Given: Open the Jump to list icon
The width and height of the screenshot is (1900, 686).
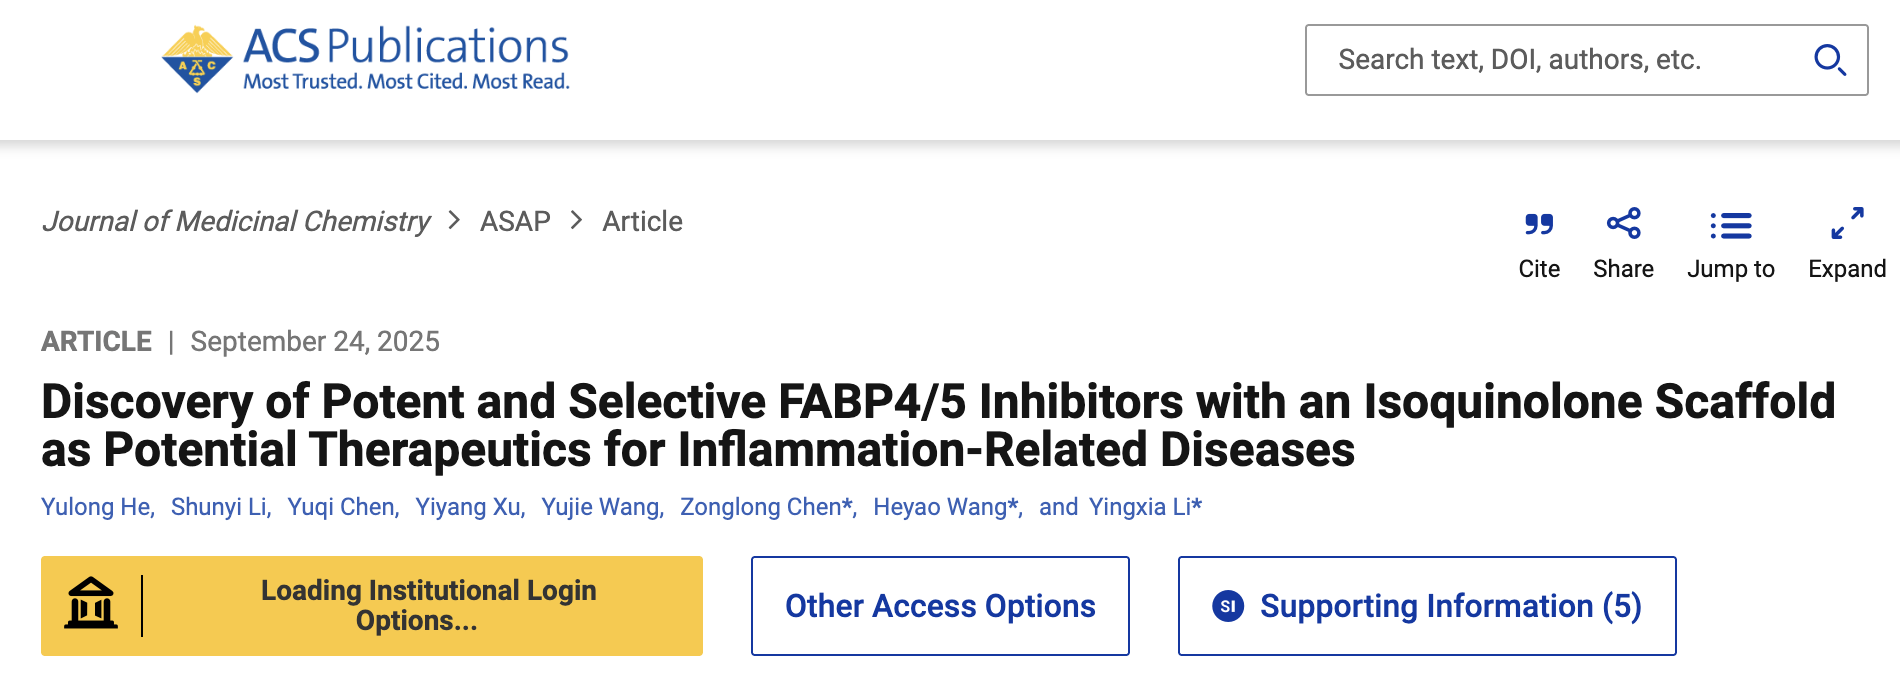Looking at the screenshot, I should (1730, 226).
